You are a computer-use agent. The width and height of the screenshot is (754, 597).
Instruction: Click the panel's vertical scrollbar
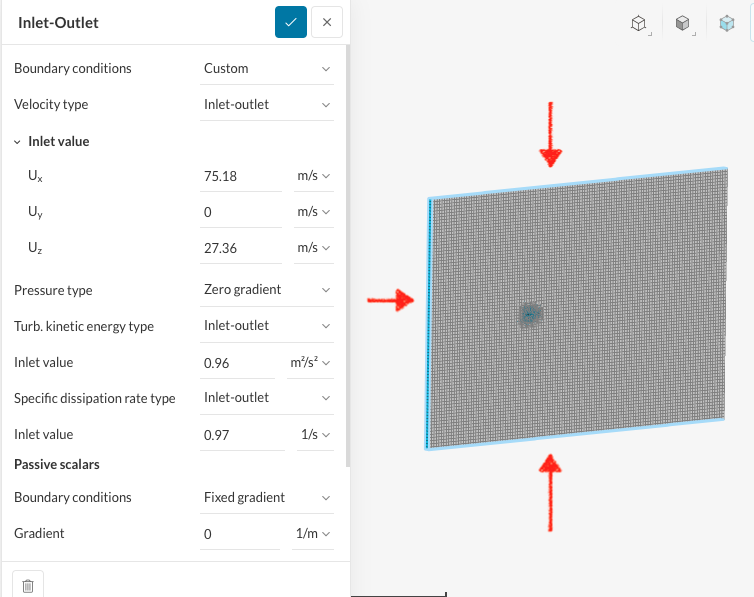347,250
